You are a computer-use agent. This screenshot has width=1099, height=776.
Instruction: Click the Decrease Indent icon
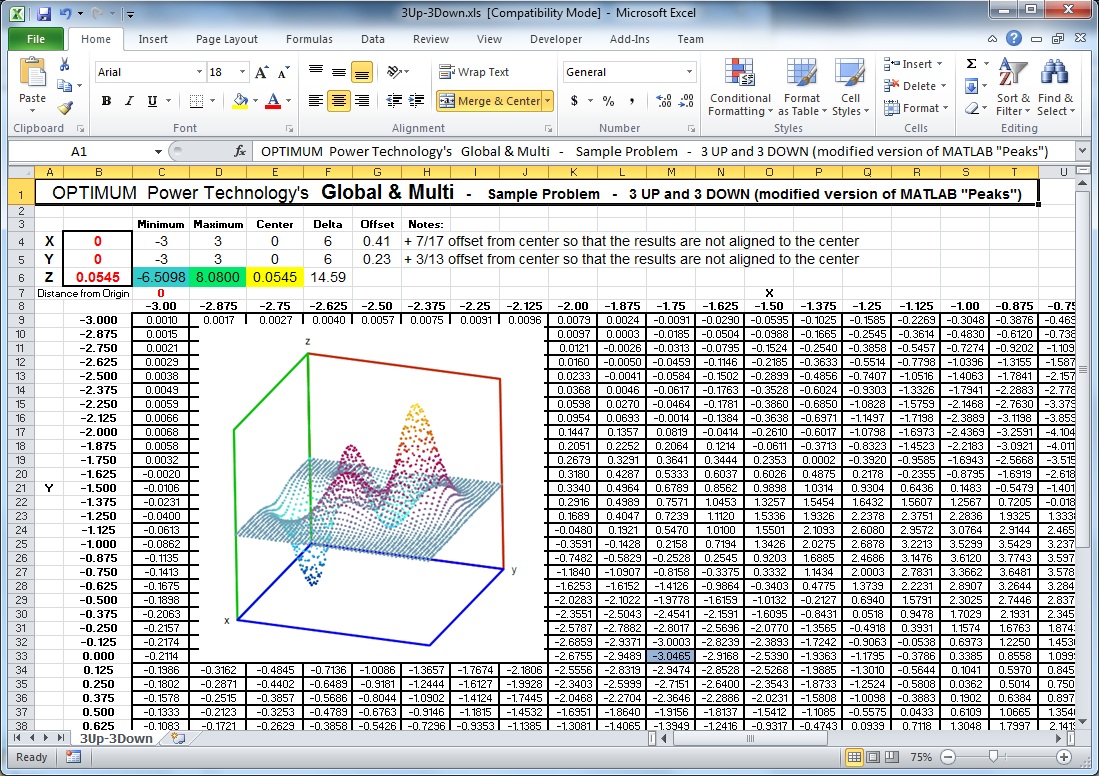coord(394,101)
